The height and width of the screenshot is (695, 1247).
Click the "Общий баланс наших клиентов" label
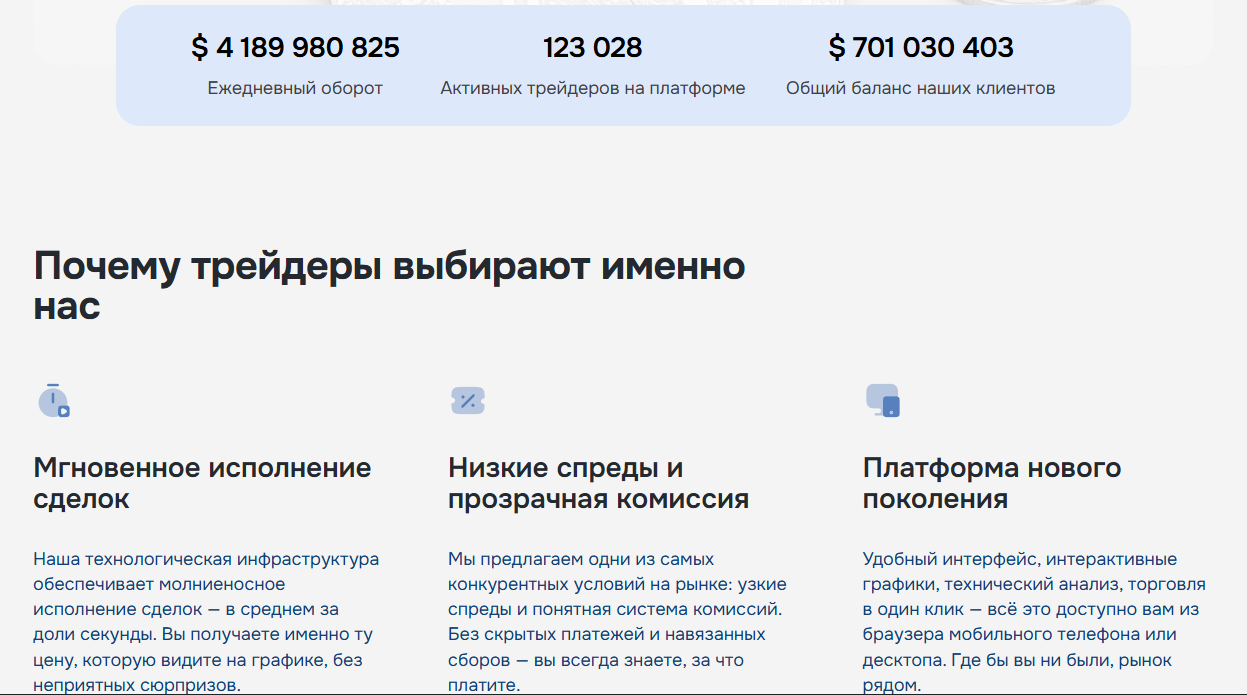[920, 88]
